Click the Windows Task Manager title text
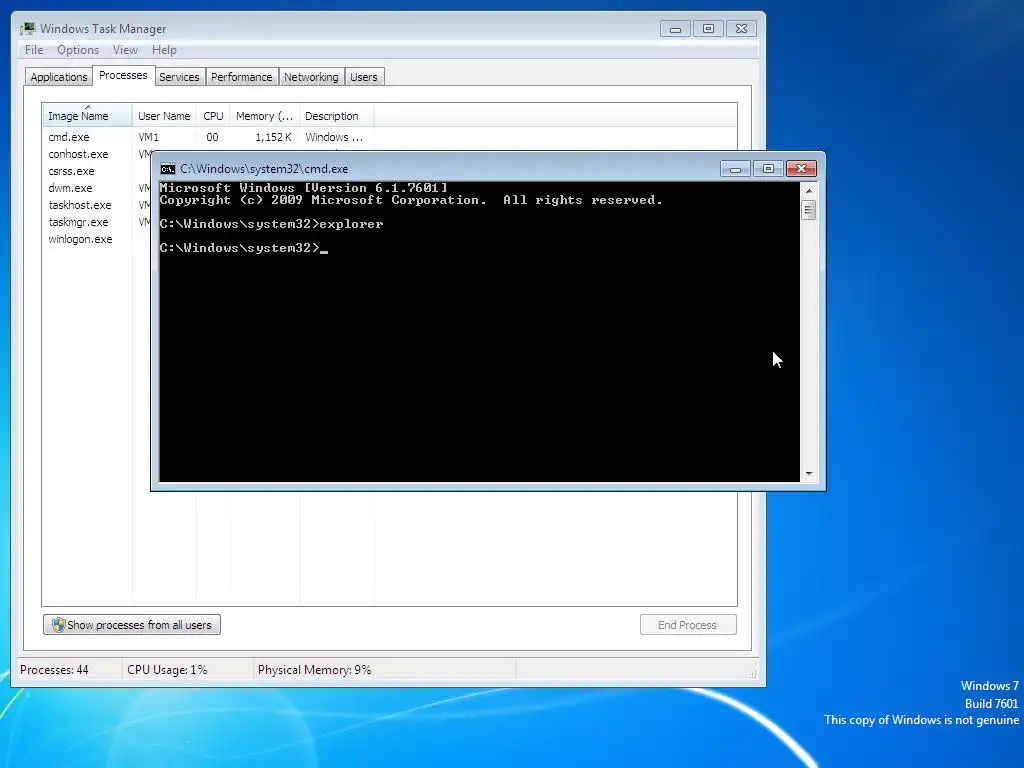1024x768 pixels. [103, 29]
